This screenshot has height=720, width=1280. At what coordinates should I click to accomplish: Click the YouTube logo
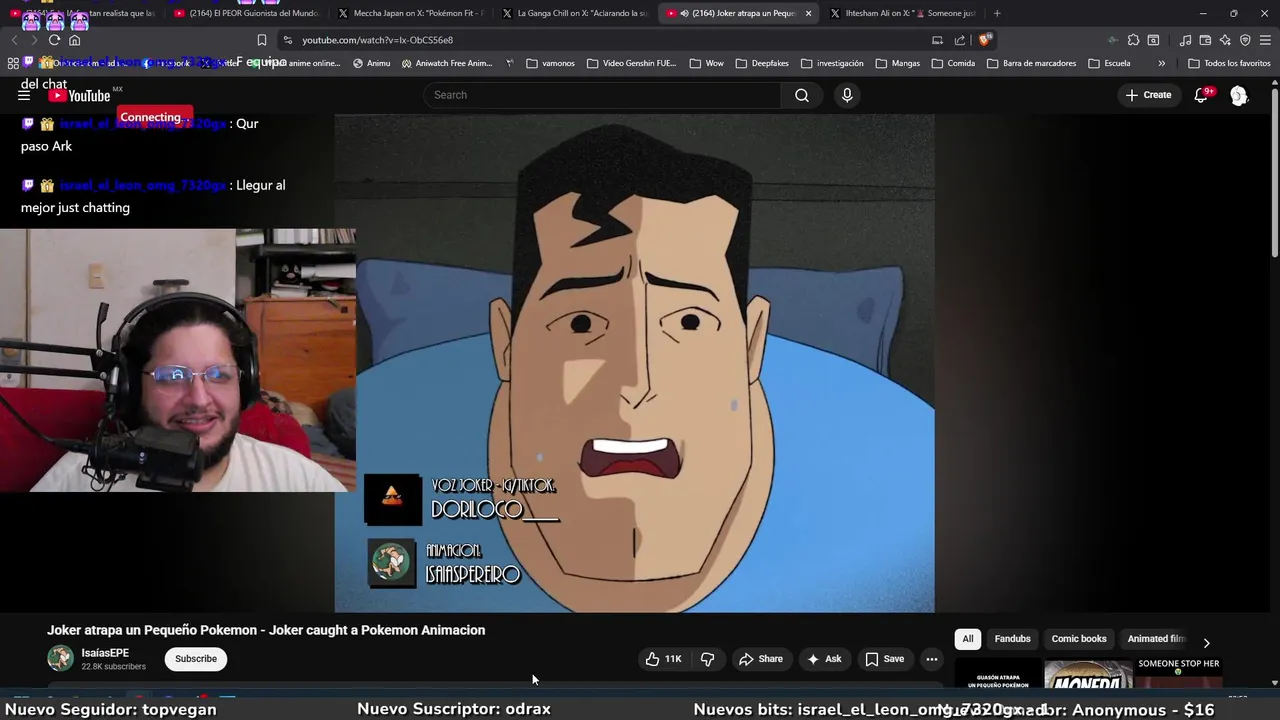[80, 95]
